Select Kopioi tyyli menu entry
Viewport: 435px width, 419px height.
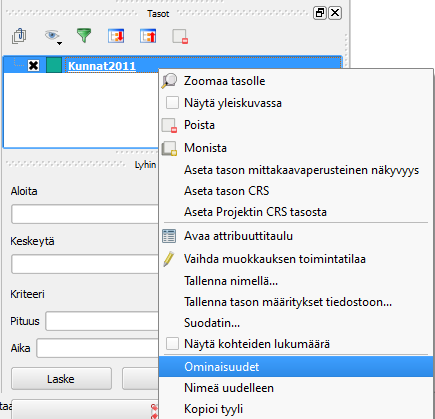(296, 409)
